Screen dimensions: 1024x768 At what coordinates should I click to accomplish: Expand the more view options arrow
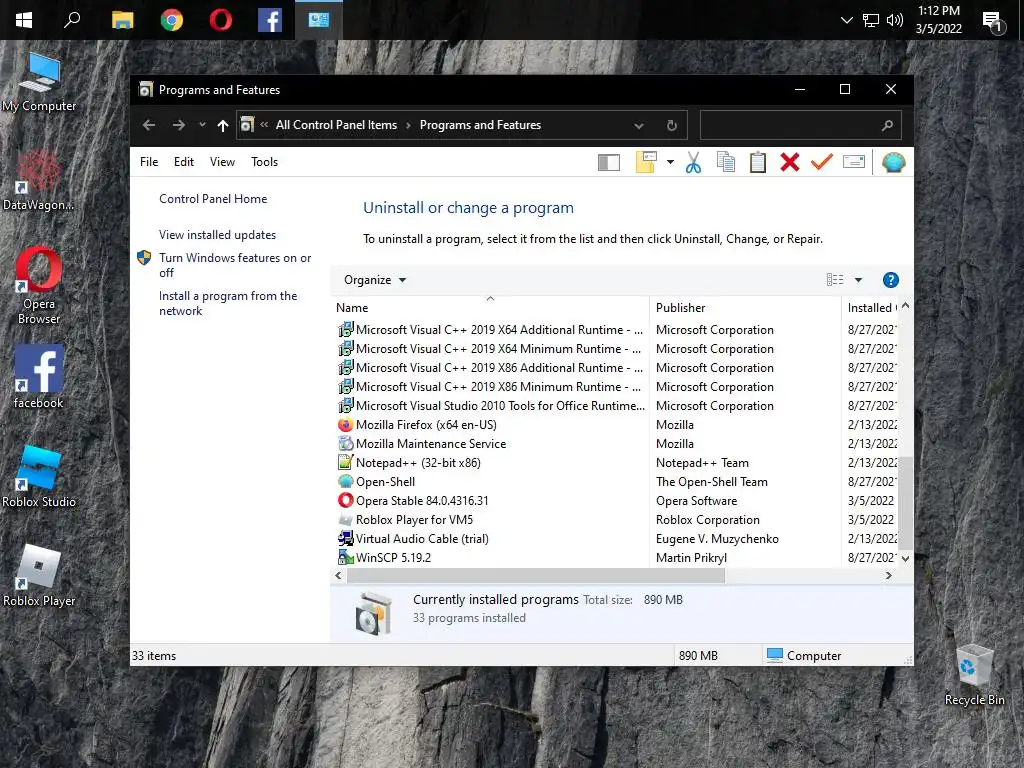858,280
